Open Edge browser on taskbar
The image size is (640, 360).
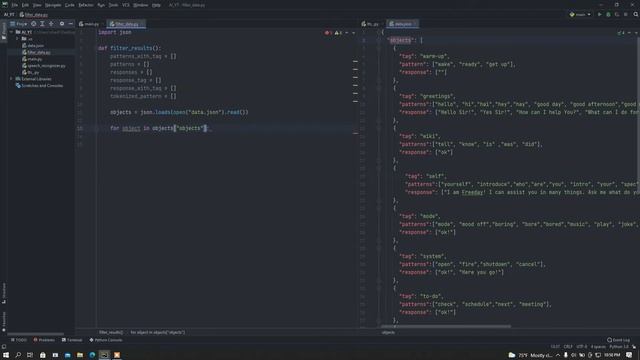92,355
